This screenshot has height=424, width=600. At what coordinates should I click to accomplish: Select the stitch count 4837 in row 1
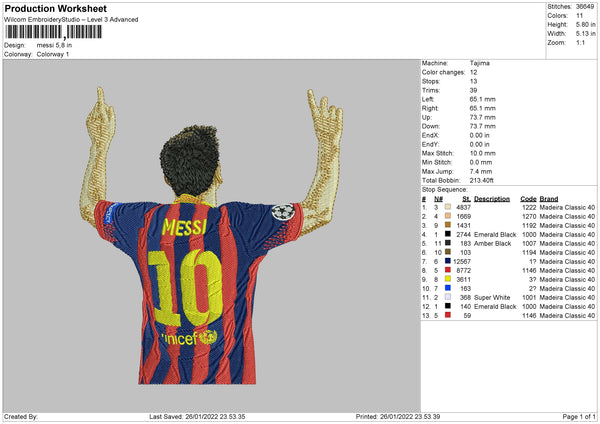pyautogui.click(x=463, y=207)
